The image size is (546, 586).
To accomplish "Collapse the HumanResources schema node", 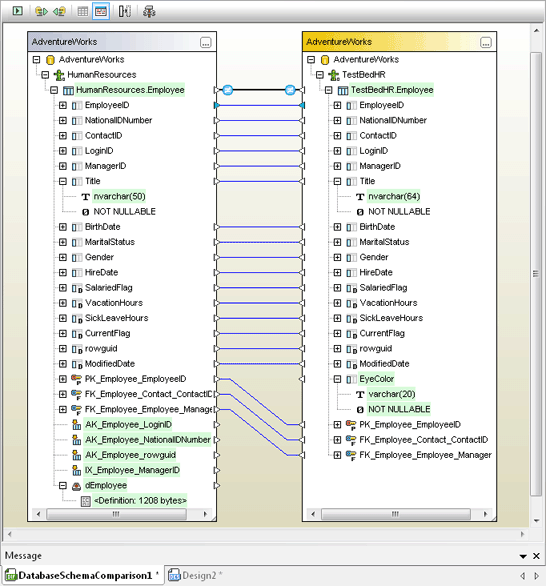I will pos(45,75).
